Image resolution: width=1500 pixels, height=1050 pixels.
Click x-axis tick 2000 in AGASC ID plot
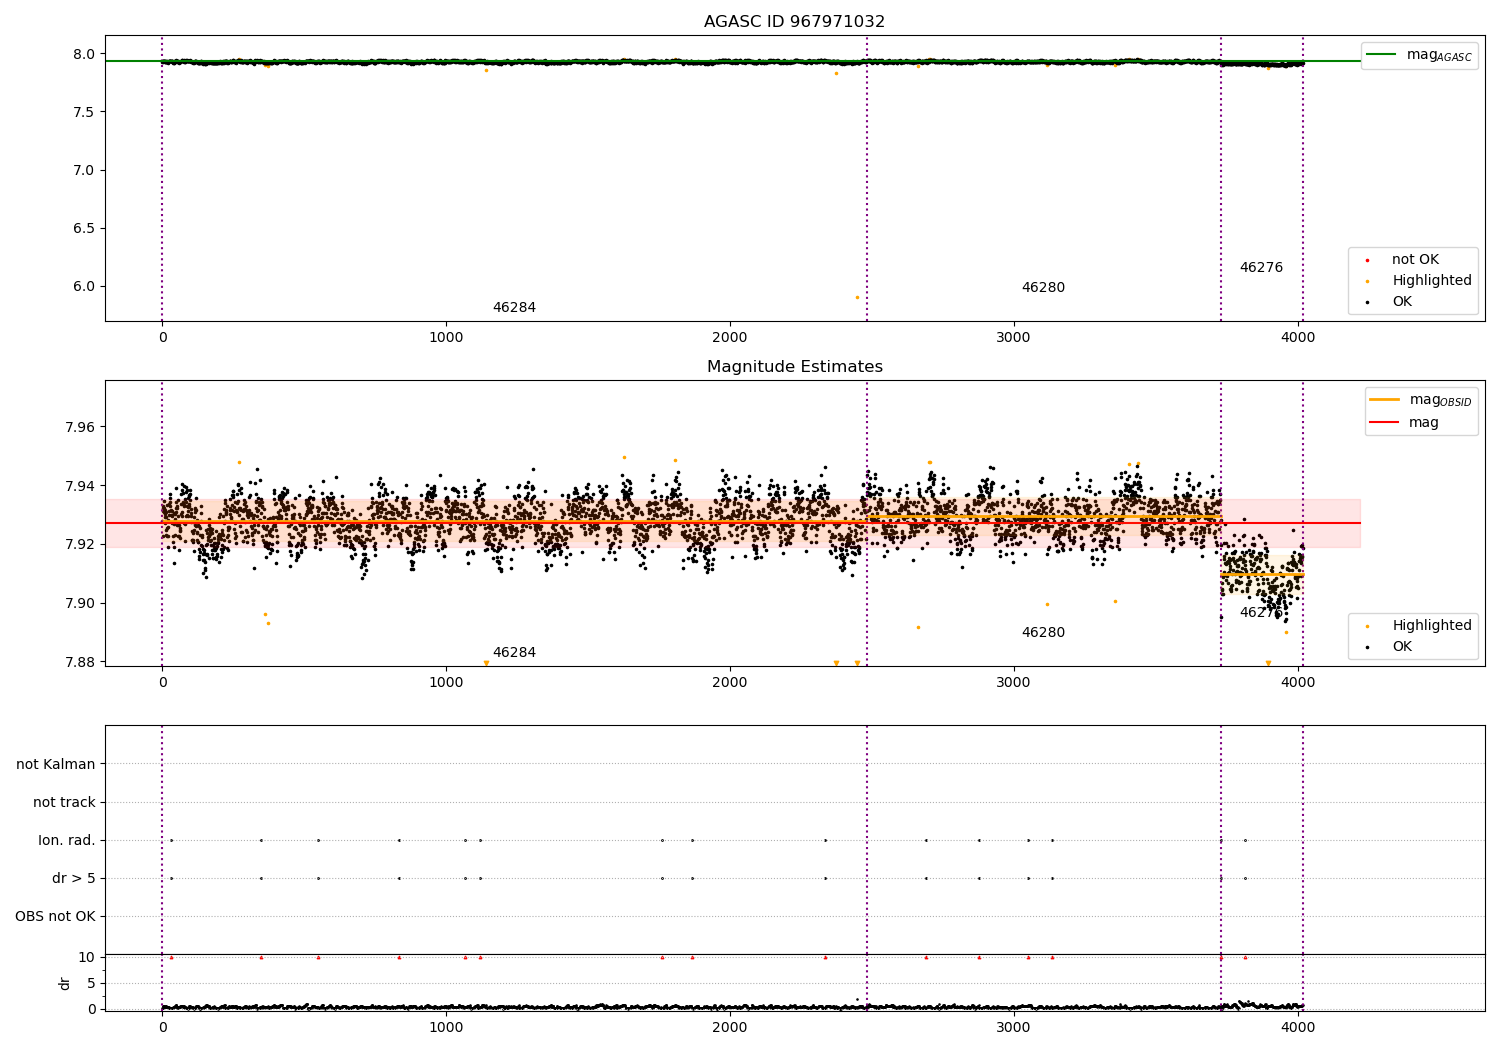(x=730, y=337)
